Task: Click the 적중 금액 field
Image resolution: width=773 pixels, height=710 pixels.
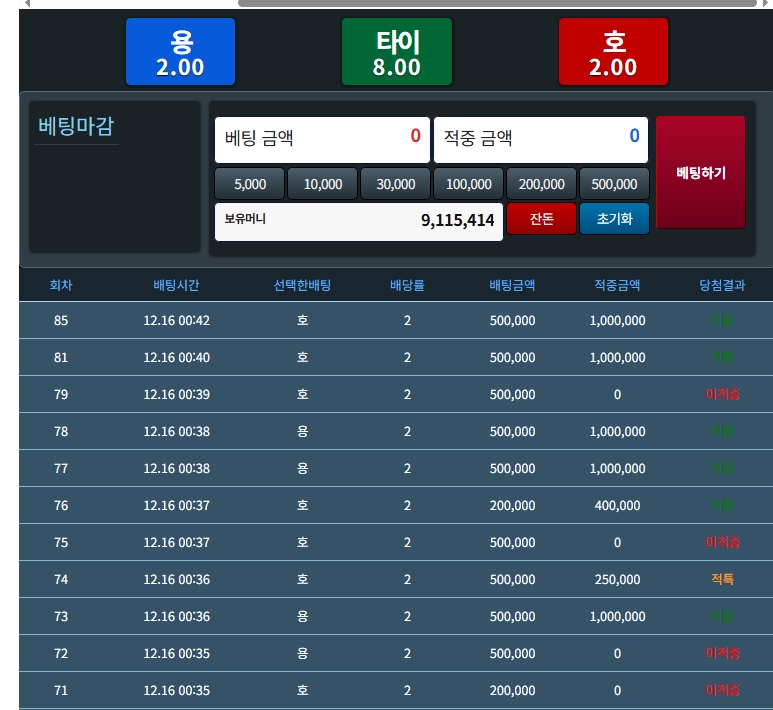Action: coord(540,139)
